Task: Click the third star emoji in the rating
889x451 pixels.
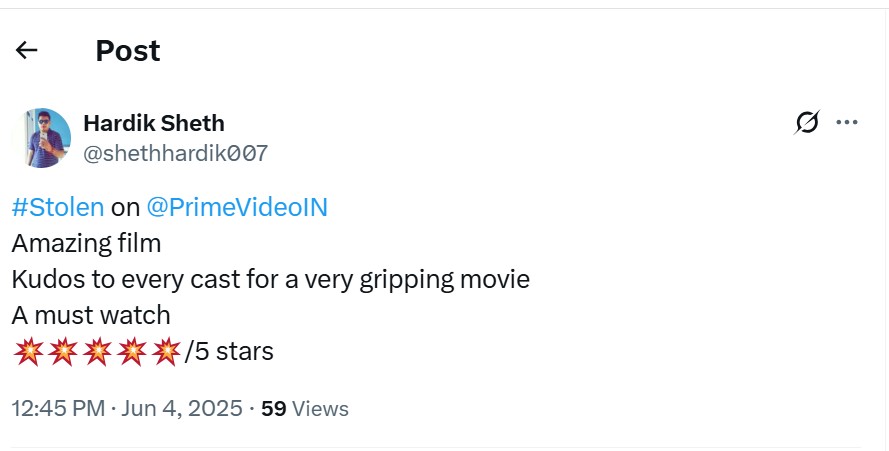Action: click(97, 352)
